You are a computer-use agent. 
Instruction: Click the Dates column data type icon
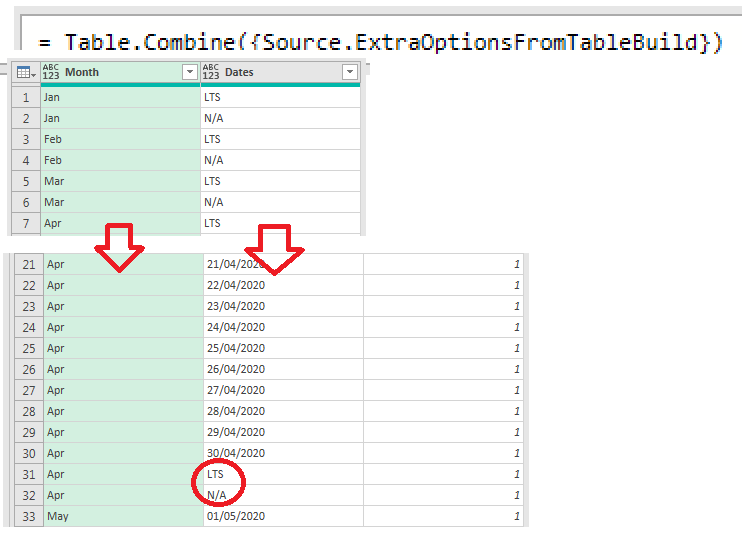[x=211, y=73]
